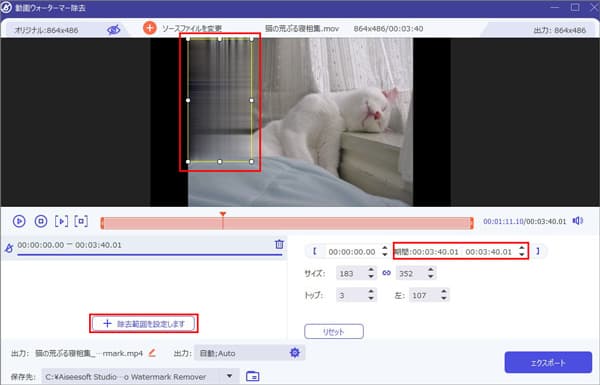Adjust the 左 107 stepper arrows
Screen dimensions: 600x385
click(444, 295)
